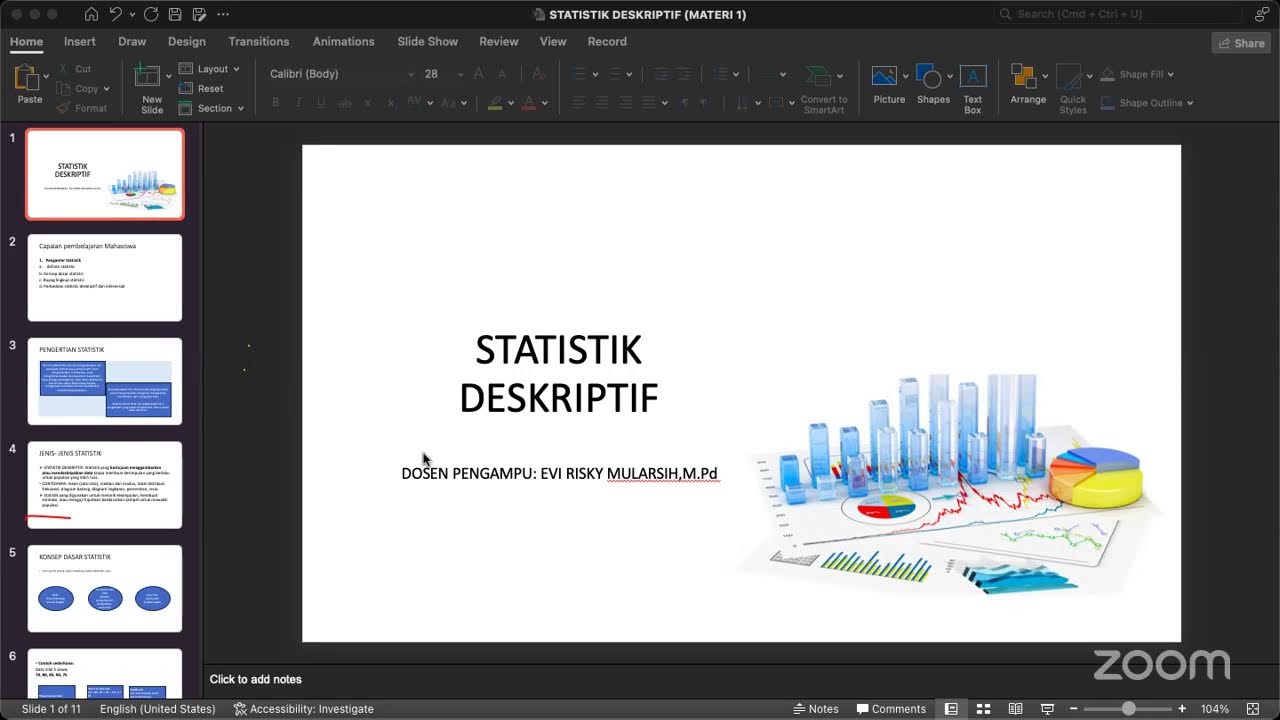
Task: Click the Share button
Action: [x=1241, y=43]
